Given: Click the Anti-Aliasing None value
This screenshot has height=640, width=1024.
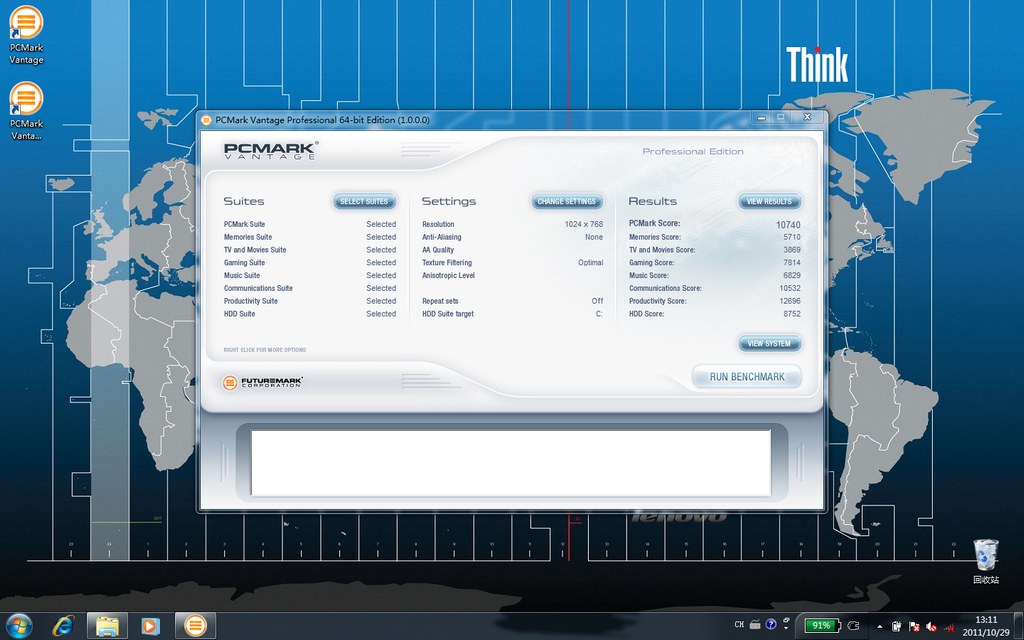Looking at the screenshot, I should click(594, 237).
